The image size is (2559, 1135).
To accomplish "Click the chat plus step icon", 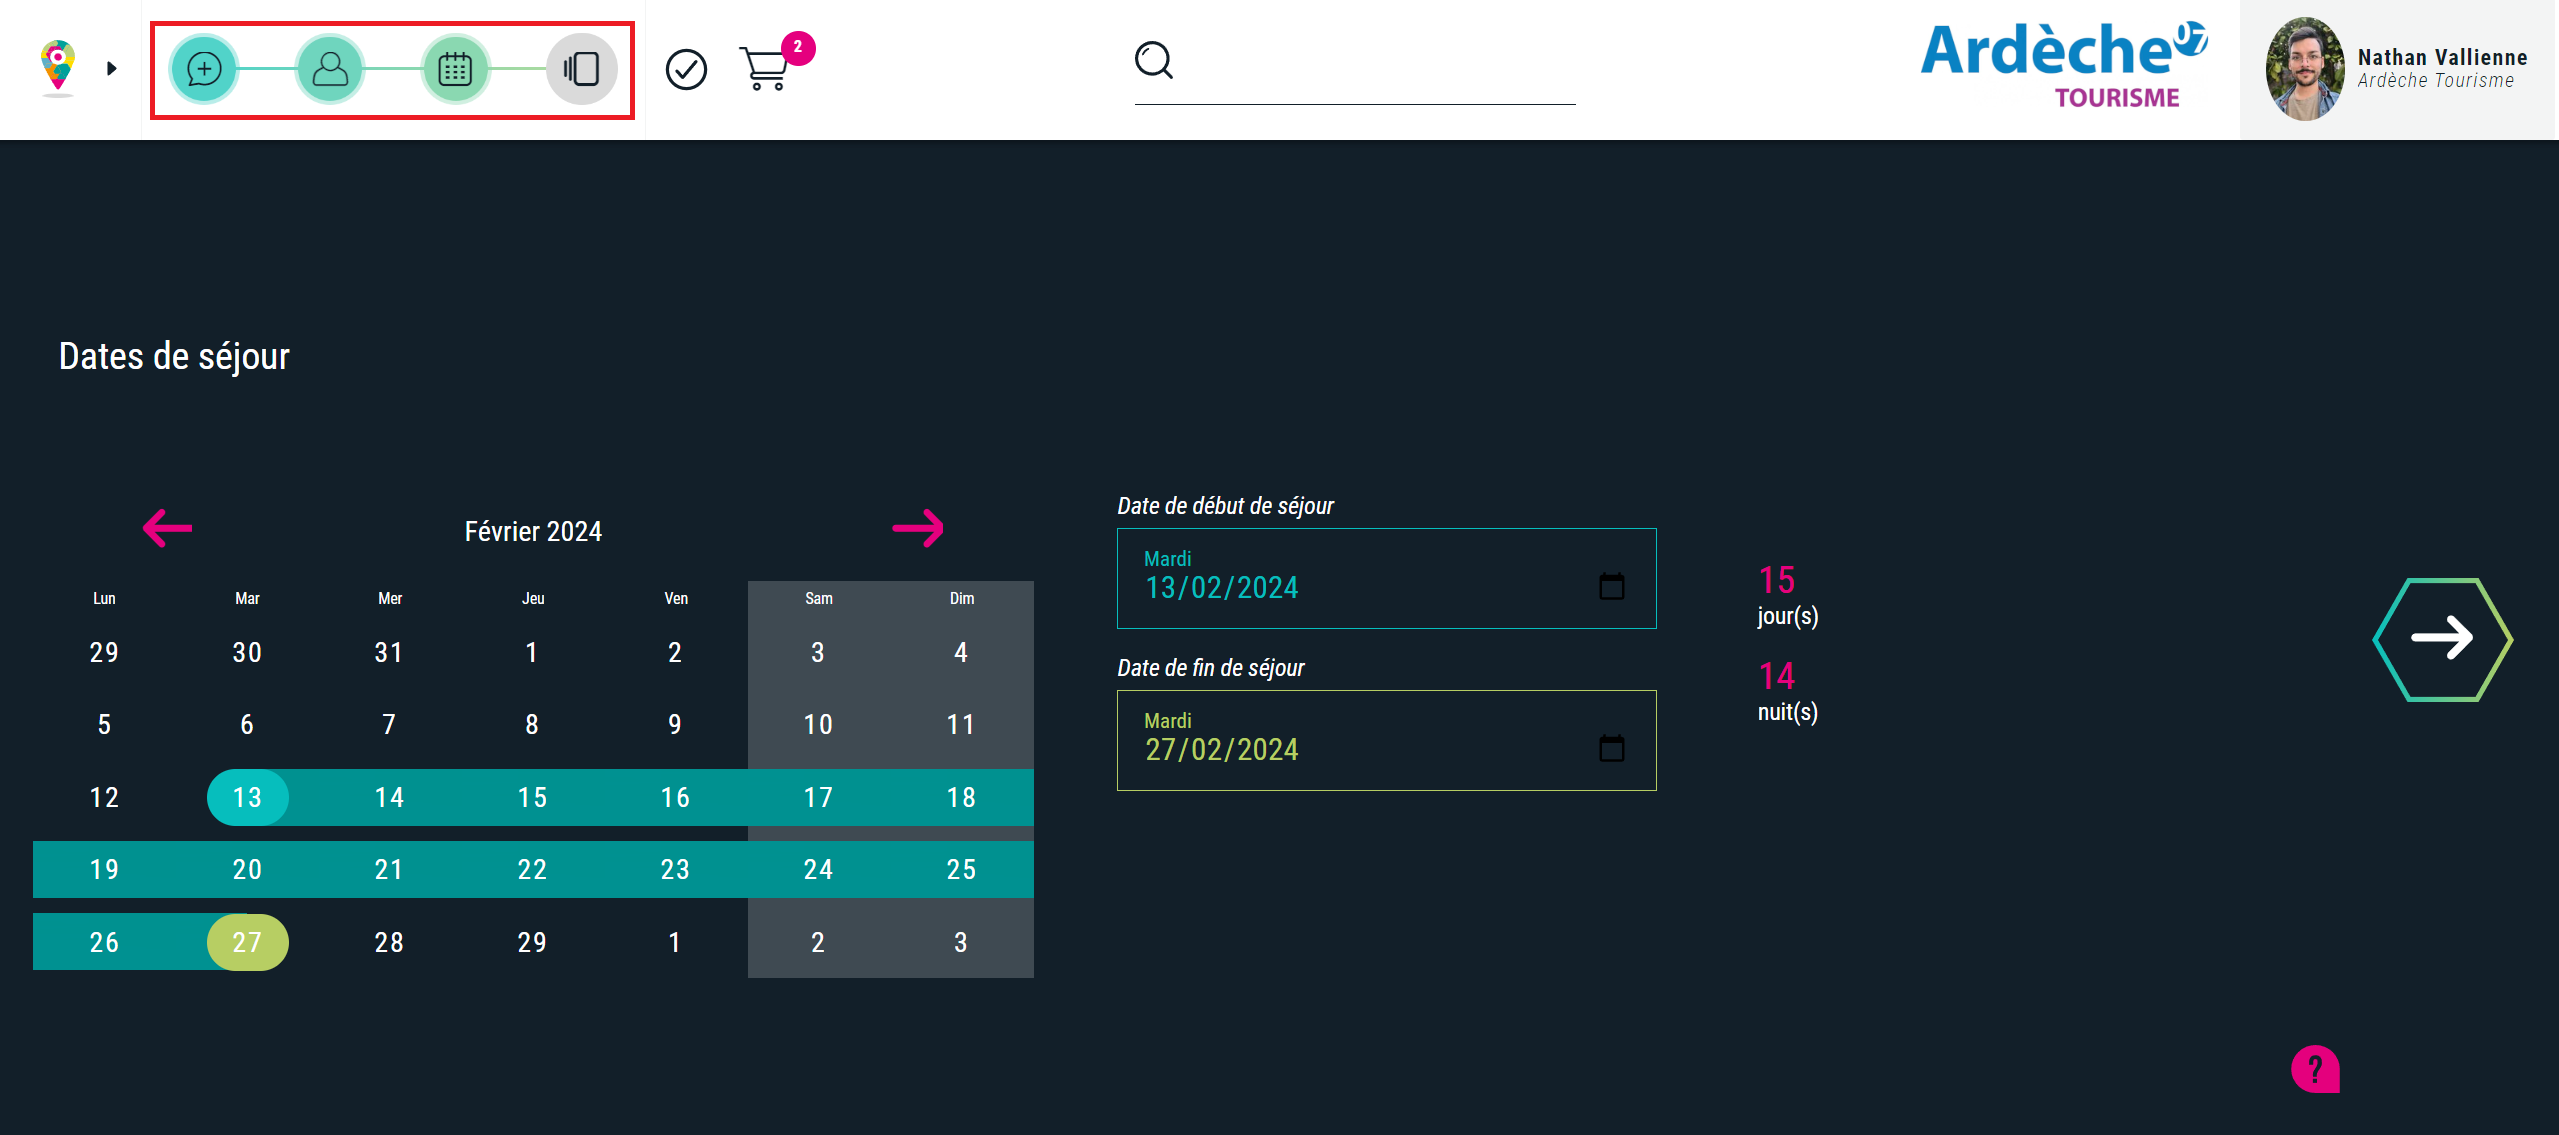I will (204, 69).
